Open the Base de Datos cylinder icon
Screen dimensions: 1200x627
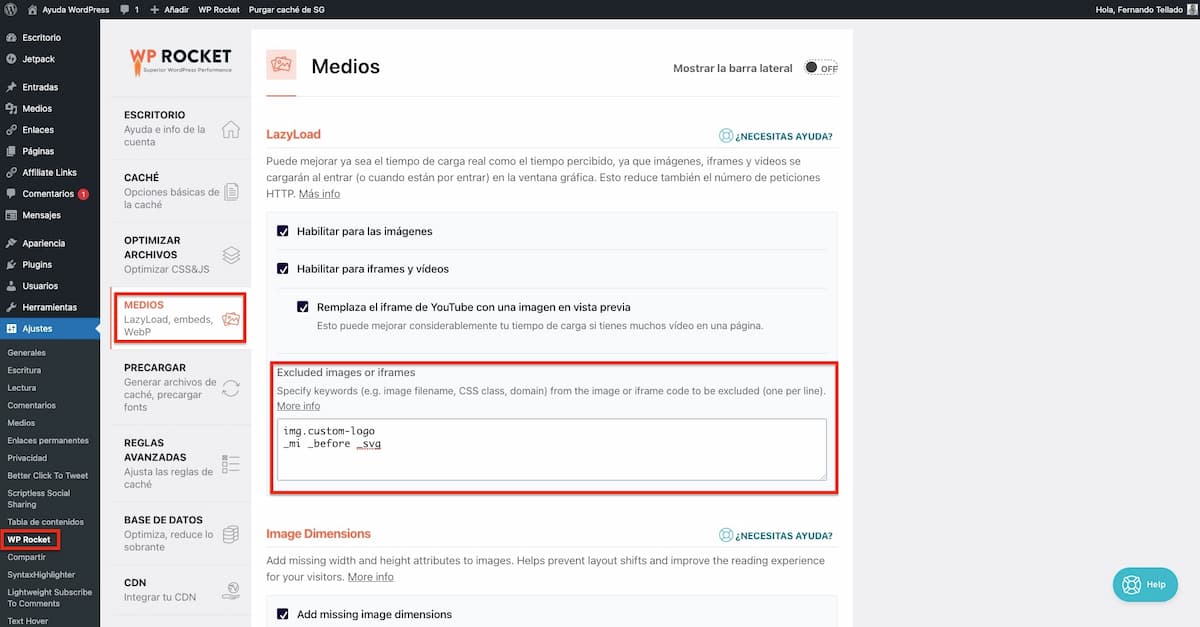231,534
